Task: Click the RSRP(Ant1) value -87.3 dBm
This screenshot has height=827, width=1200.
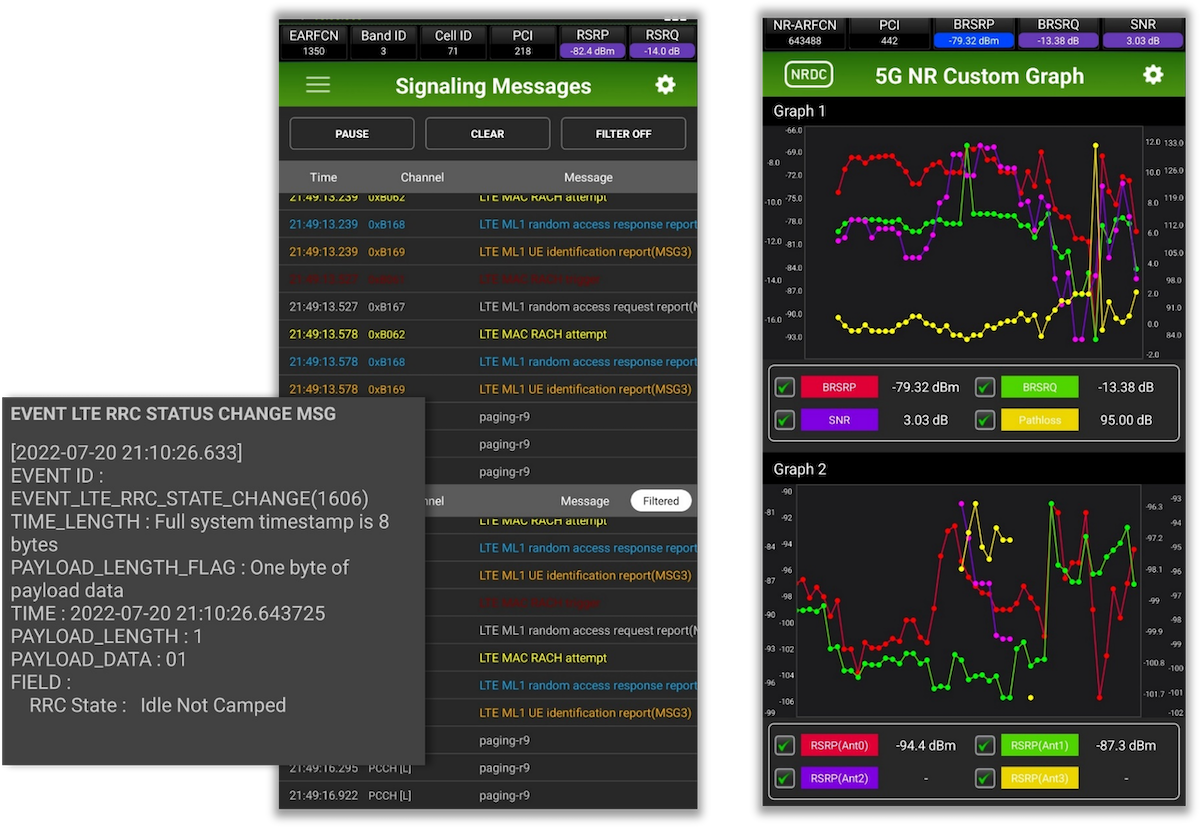Action: pos(1125,745)
